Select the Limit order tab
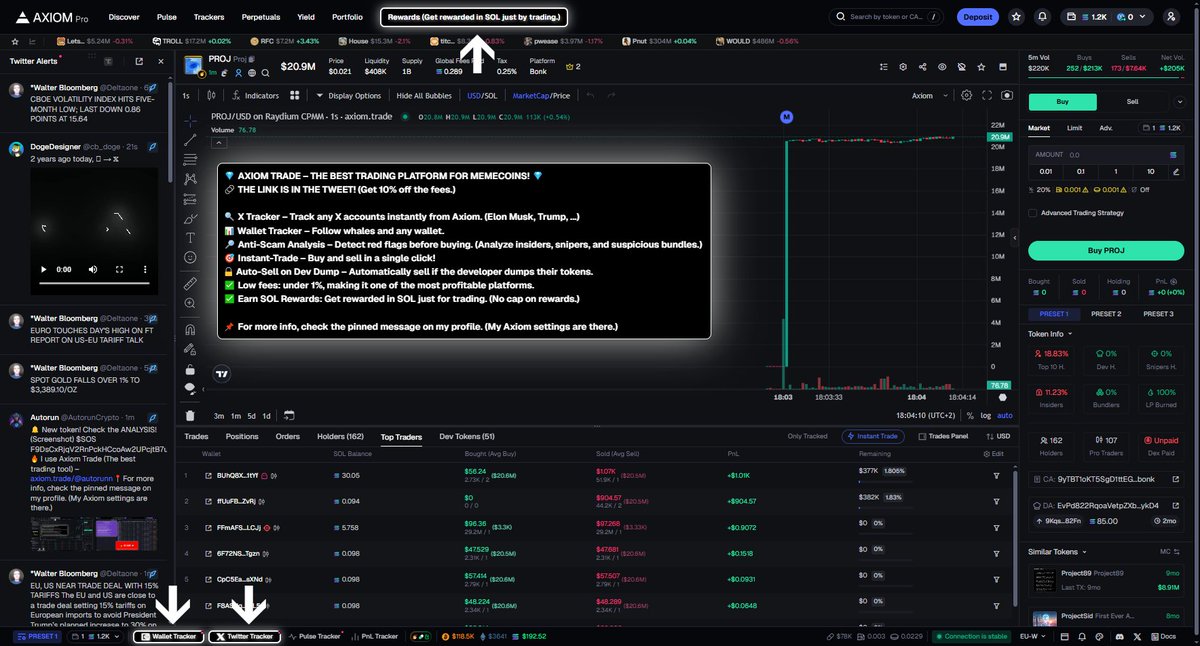This screenshot has height=646, width=1200. point(1074,128)
